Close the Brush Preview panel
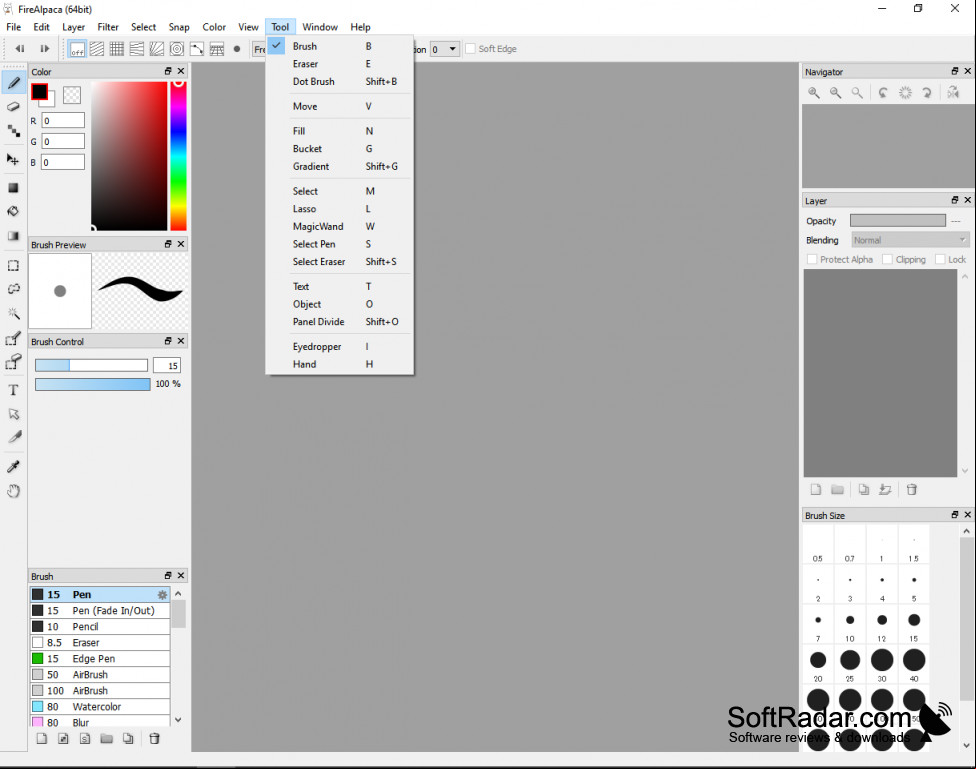The height and width of the screenshot is (769, 976). [181, 244]
